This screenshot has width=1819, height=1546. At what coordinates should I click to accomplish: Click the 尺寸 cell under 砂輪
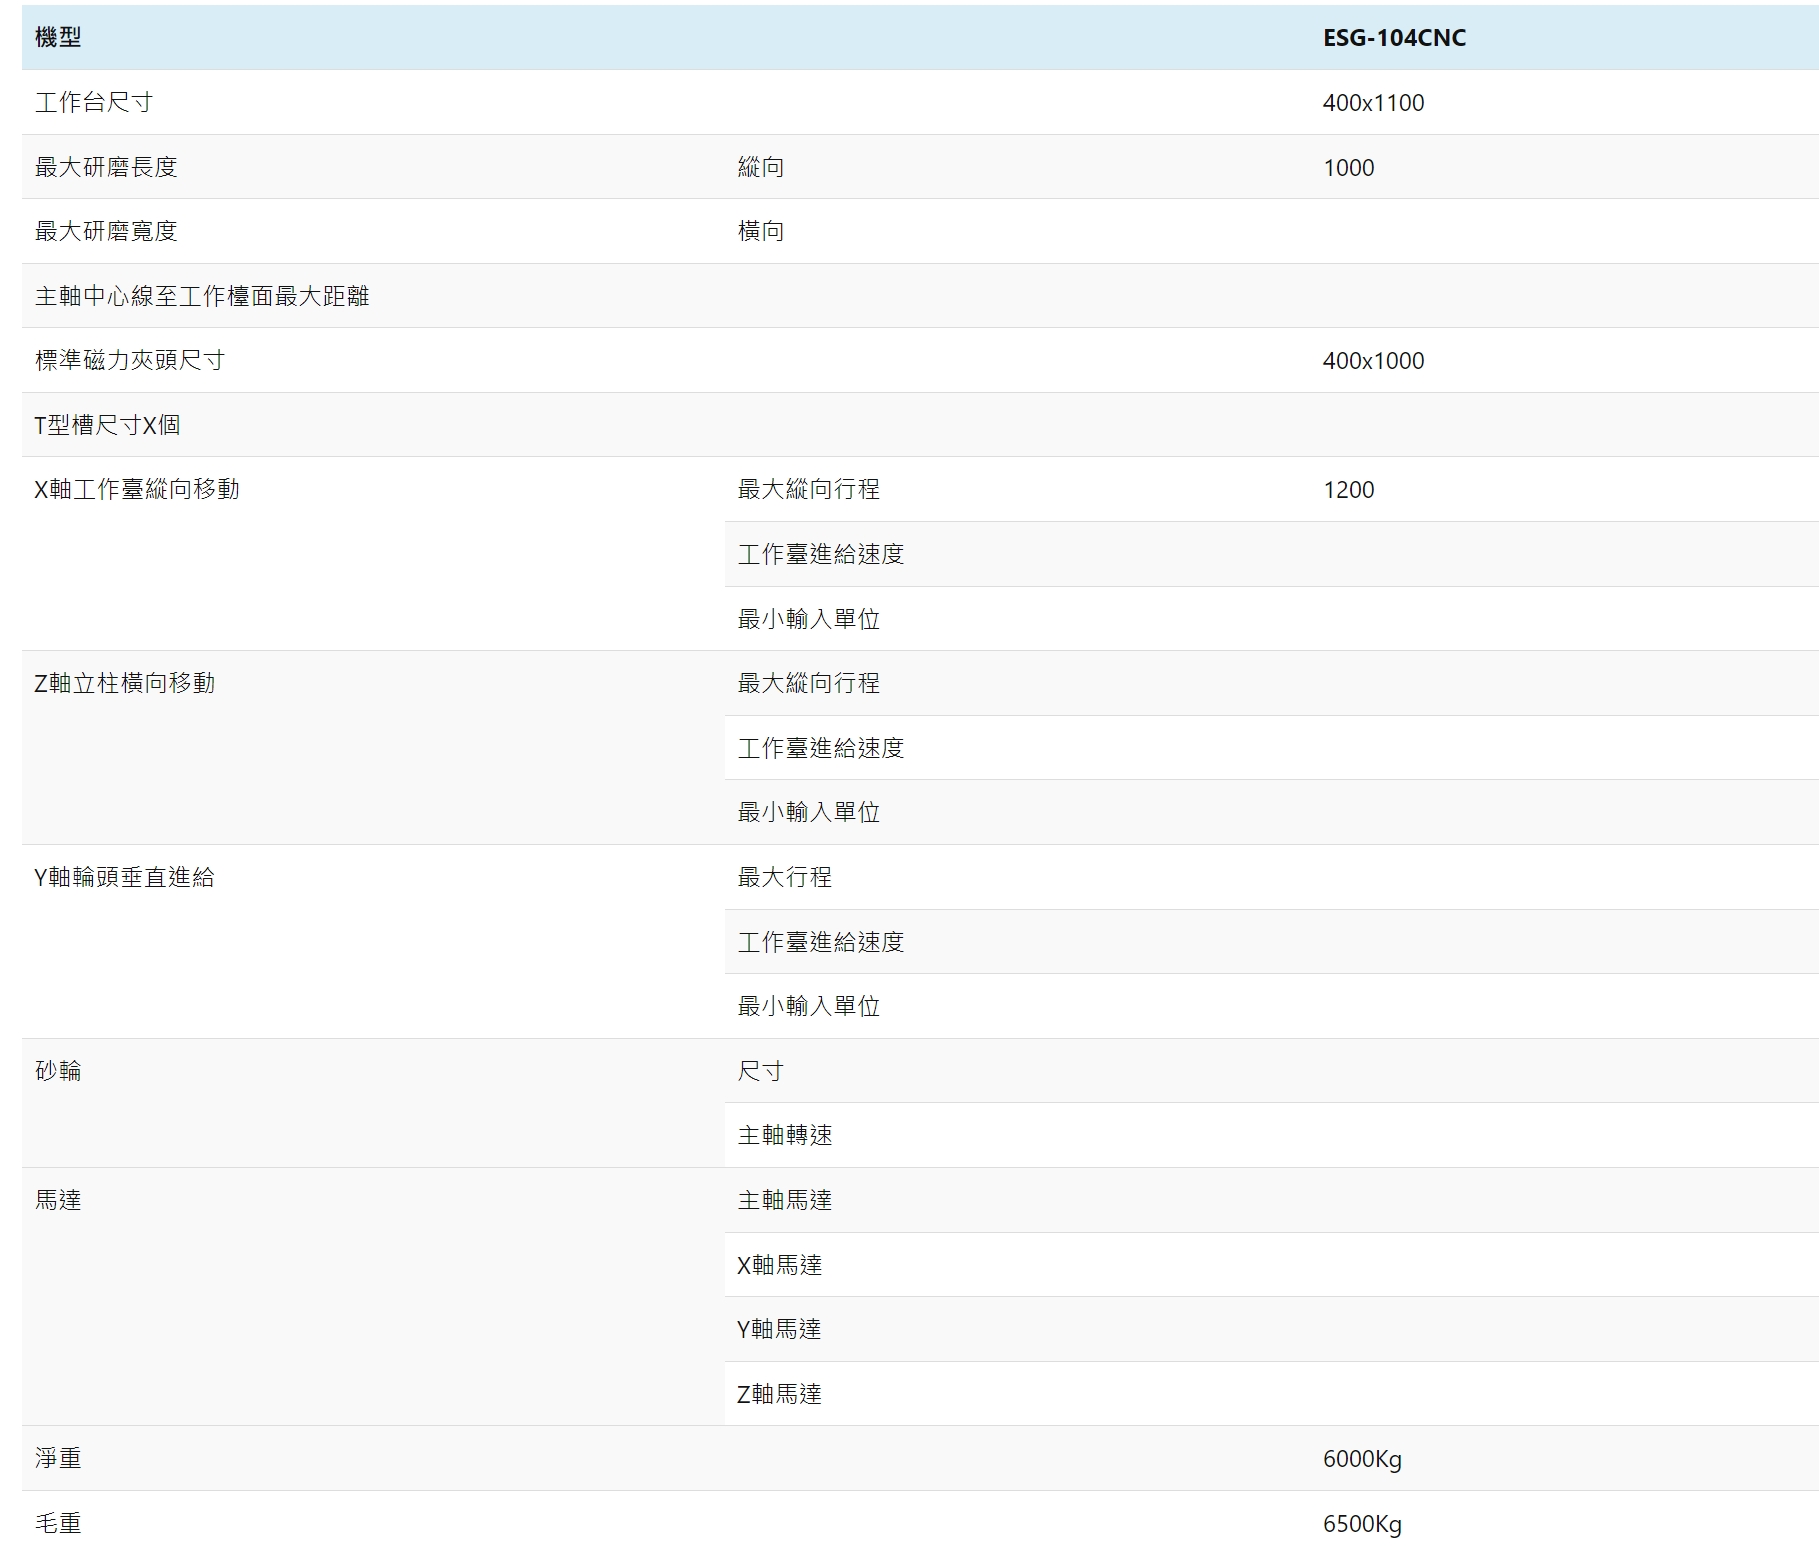761,1071
